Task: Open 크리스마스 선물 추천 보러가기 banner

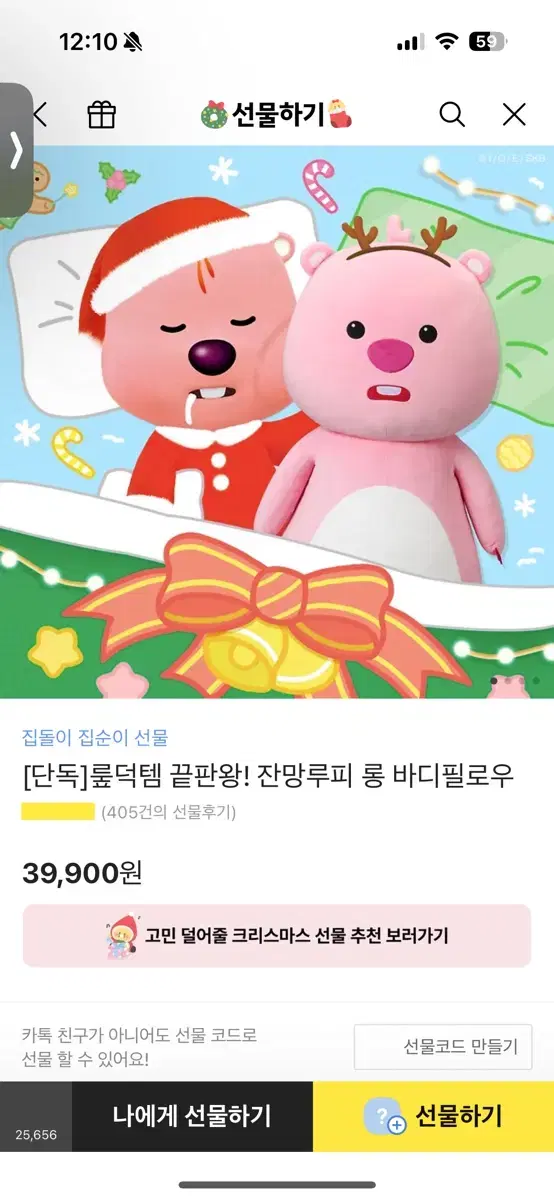Action: point(277,936)
